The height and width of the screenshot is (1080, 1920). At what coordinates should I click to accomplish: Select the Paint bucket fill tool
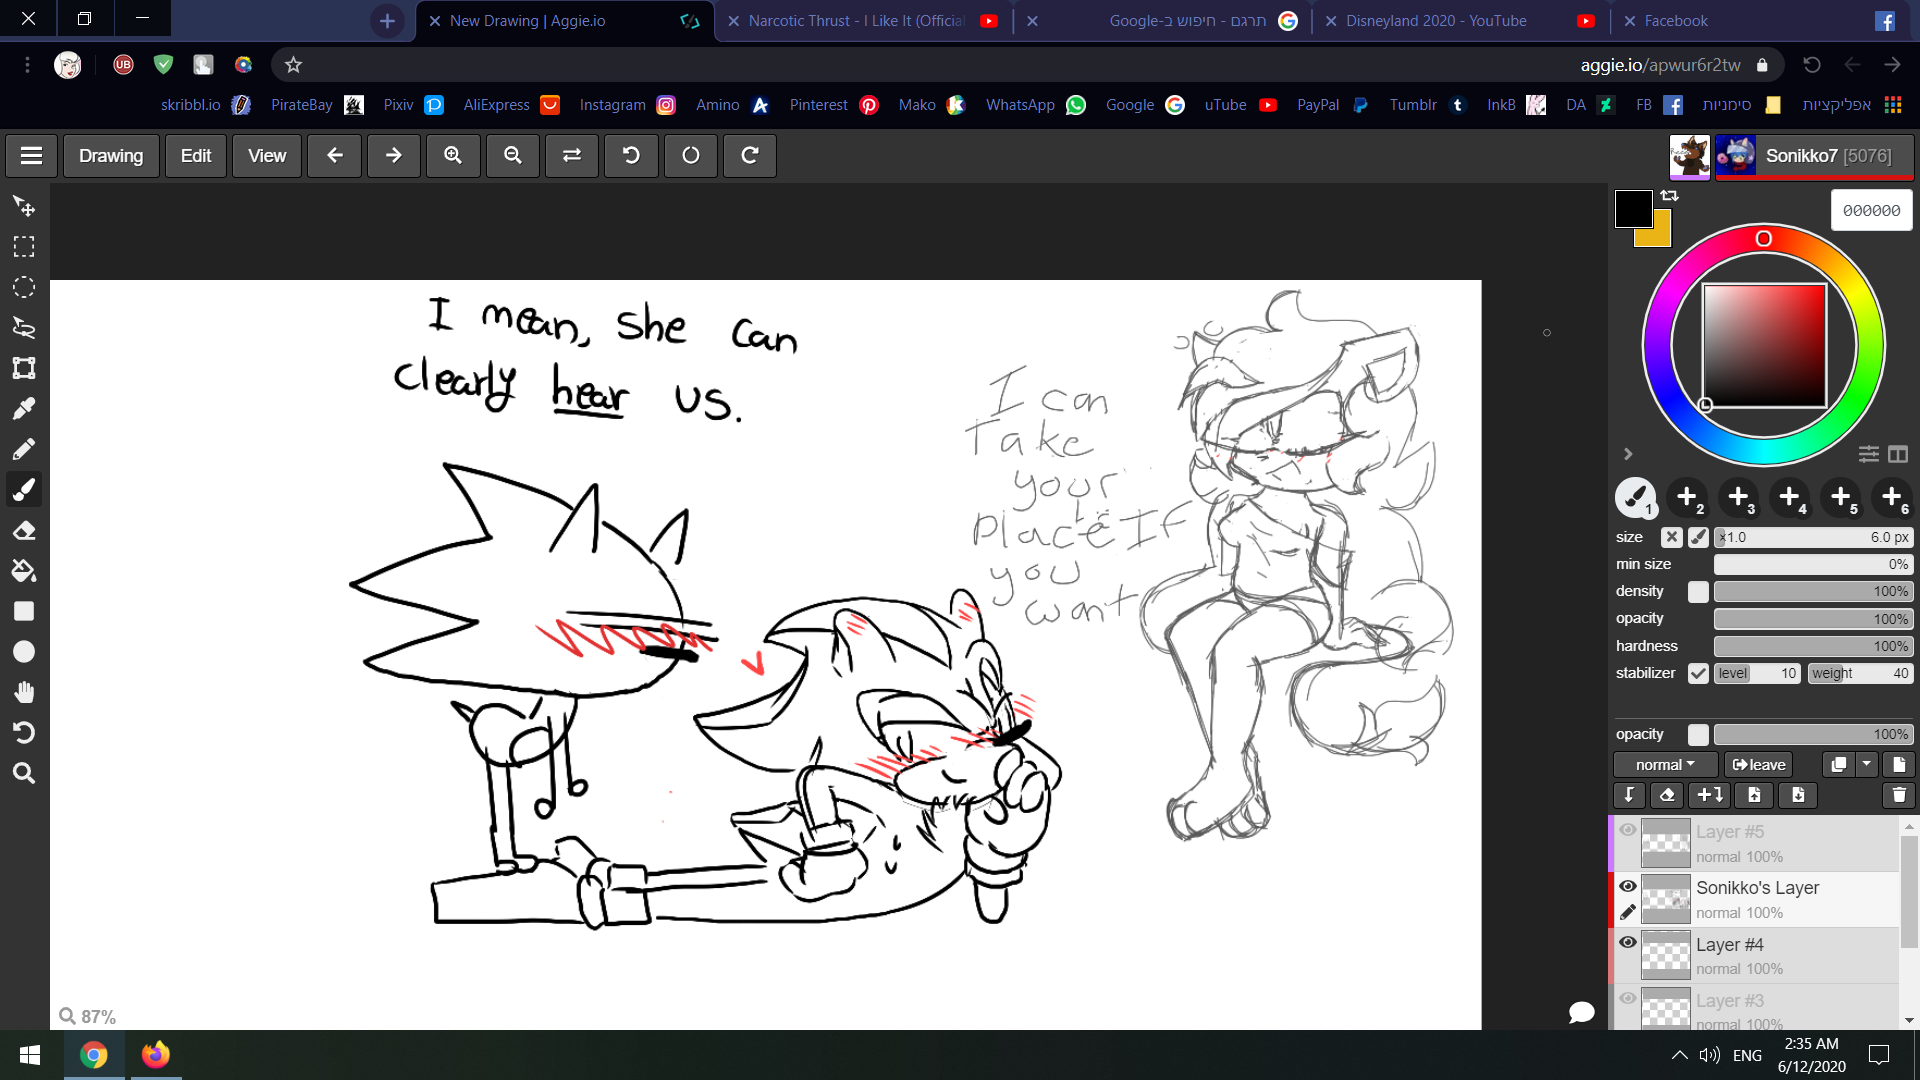coord(24,571)
